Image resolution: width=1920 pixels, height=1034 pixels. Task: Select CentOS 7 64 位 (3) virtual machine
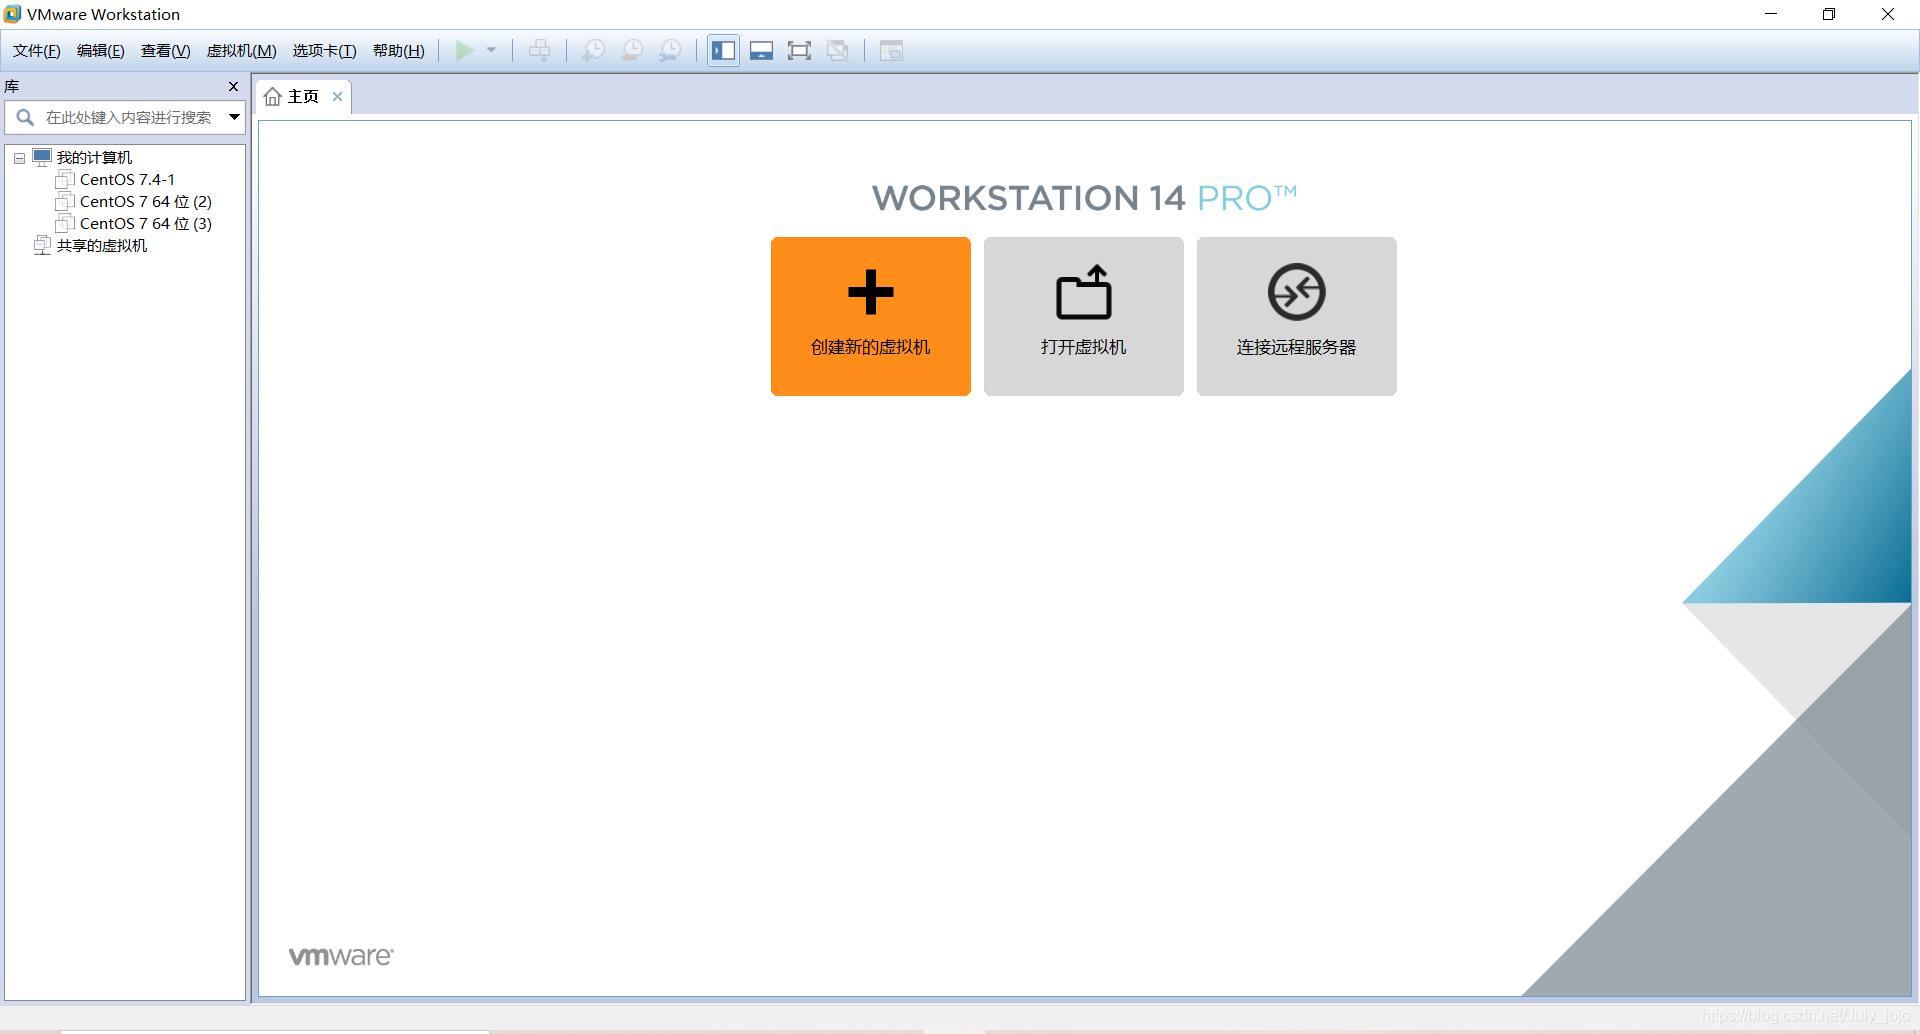point(146,224)
